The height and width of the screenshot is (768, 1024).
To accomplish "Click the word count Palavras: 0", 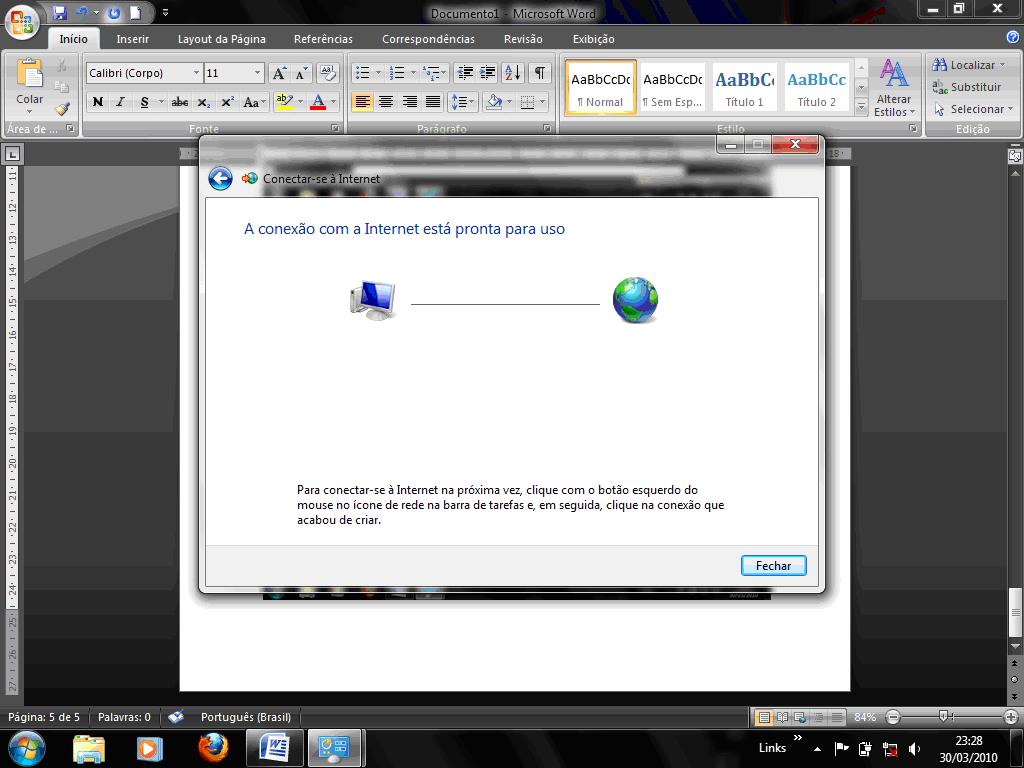I will (x=124, y=717).
